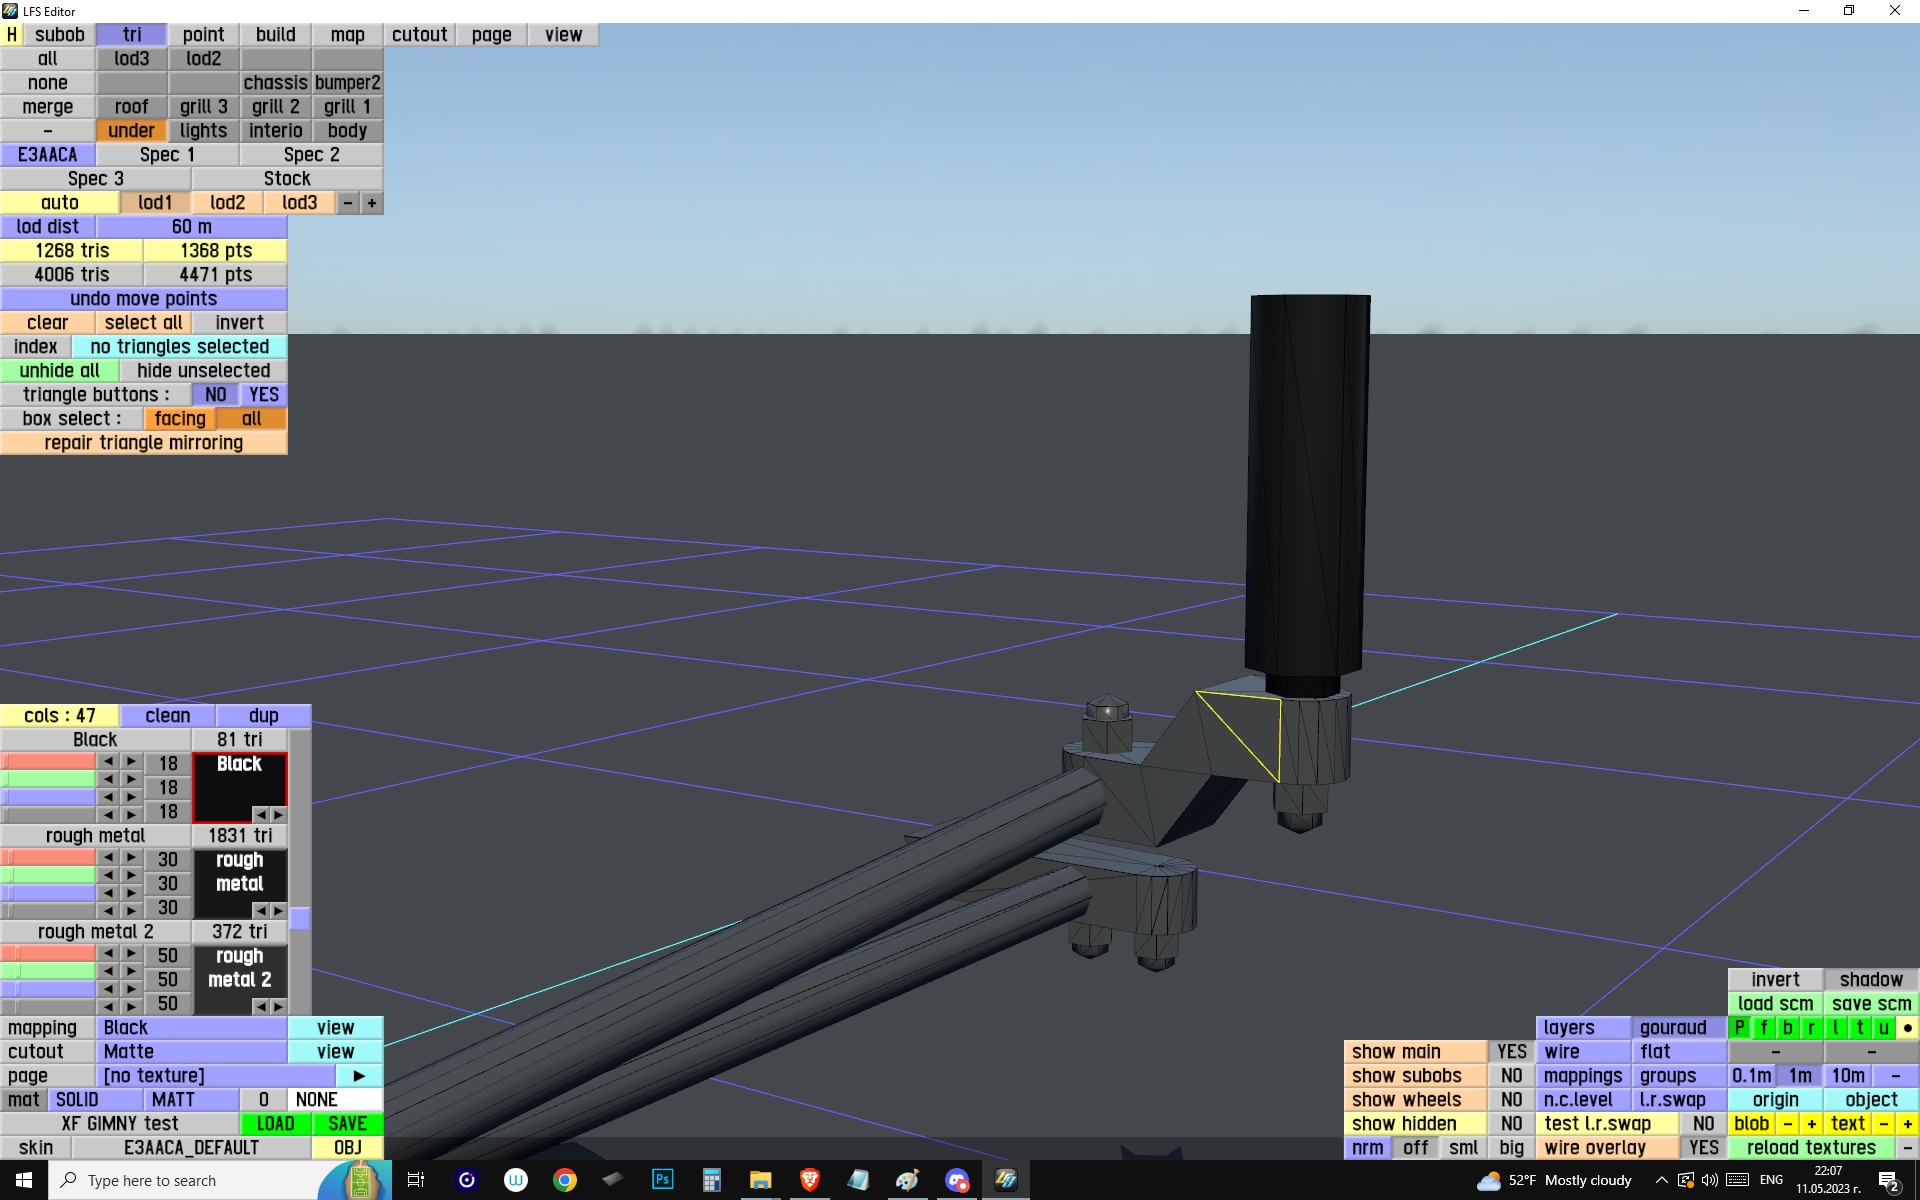Open Google Chrome from the taskbar
This screenshot has width=1920, height=1200.
click(x=565, y=1180)
